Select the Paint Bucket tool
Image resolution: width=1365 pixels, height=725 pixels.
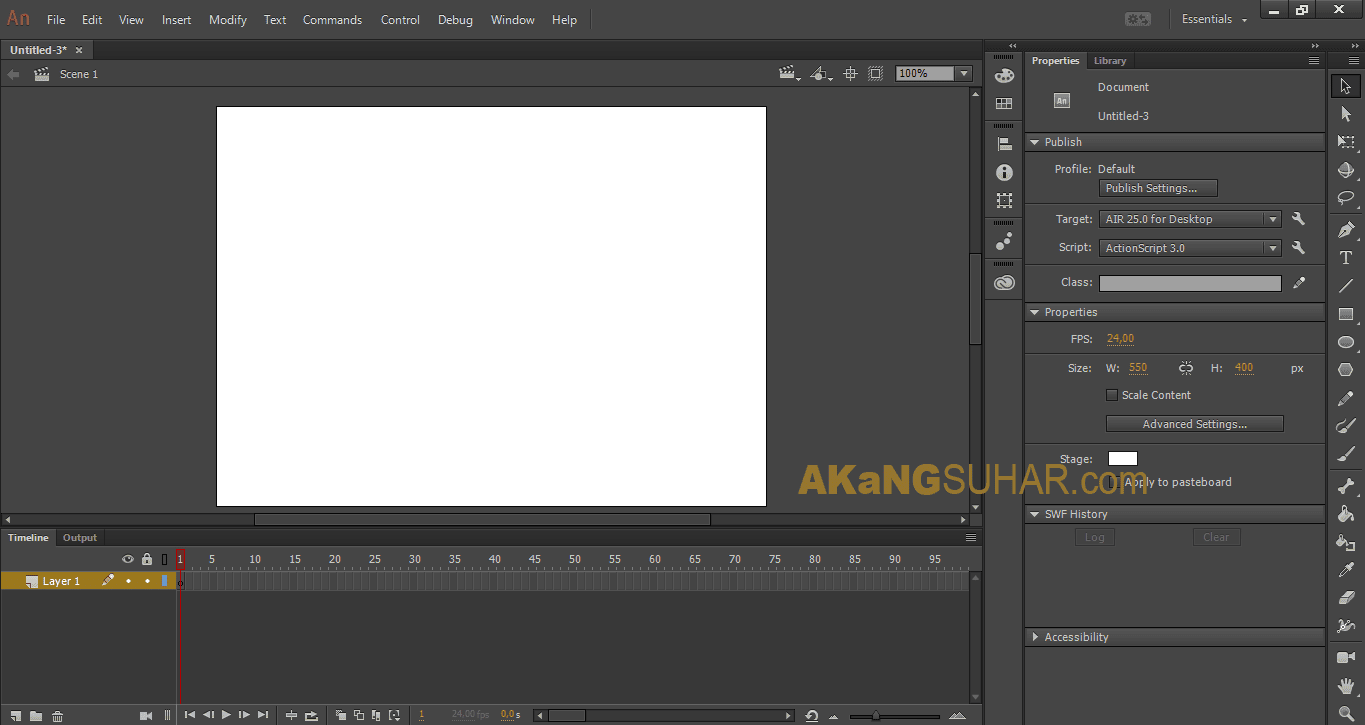click(x=1346, y=514)
